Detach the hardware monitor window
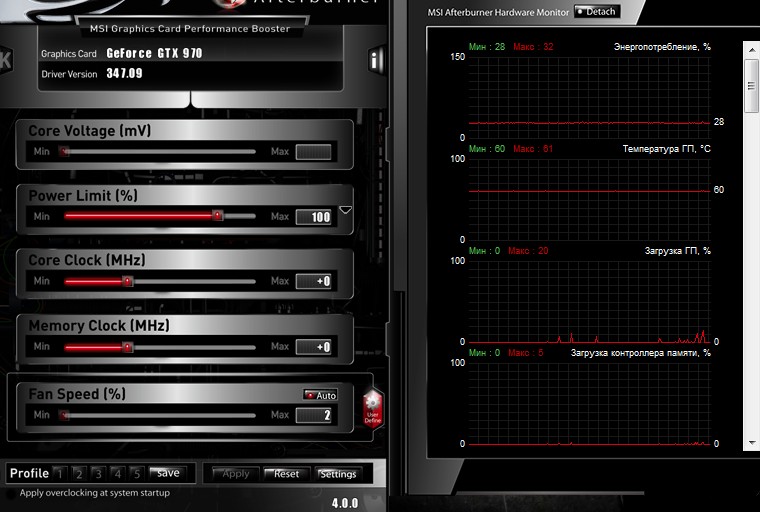This screenshot has height=512, width=760. [597, 12]
